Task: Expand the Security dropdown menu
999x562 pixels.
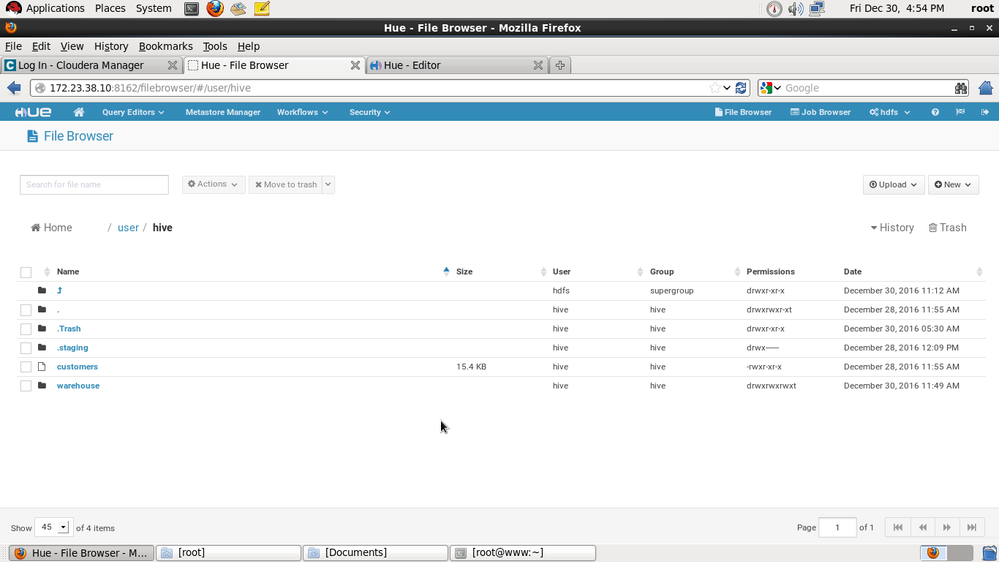Action: (x=369, y=112)
